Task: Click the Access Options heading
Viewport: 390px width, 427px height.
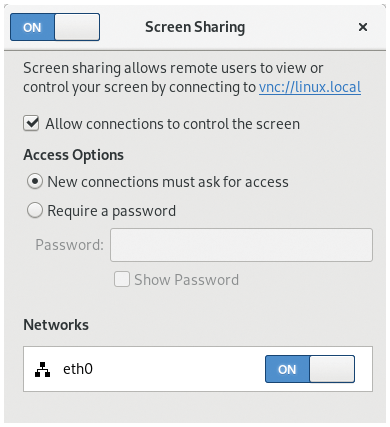Action: (x=73, y=155)
